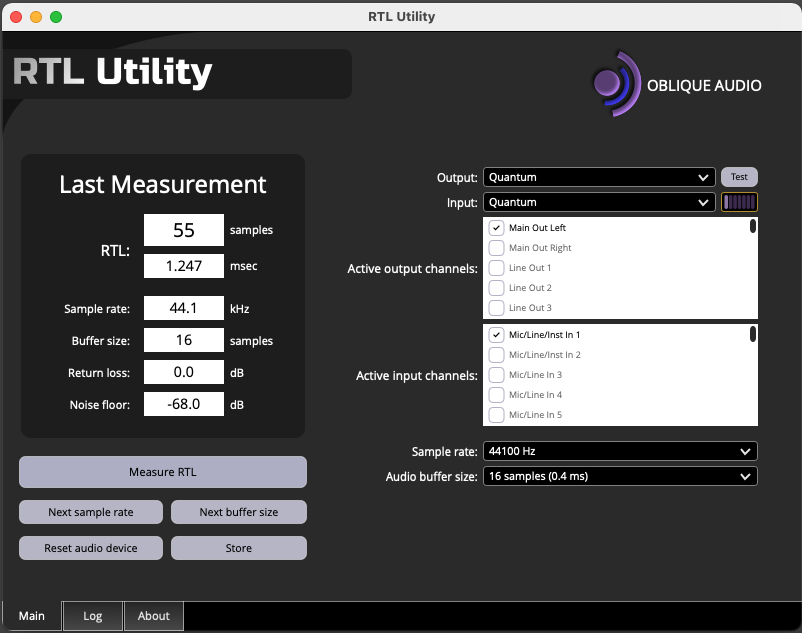The width and height of the screenshot is (802, 633).
Task: Open the Output device dropdown
Action: (599, 177)
